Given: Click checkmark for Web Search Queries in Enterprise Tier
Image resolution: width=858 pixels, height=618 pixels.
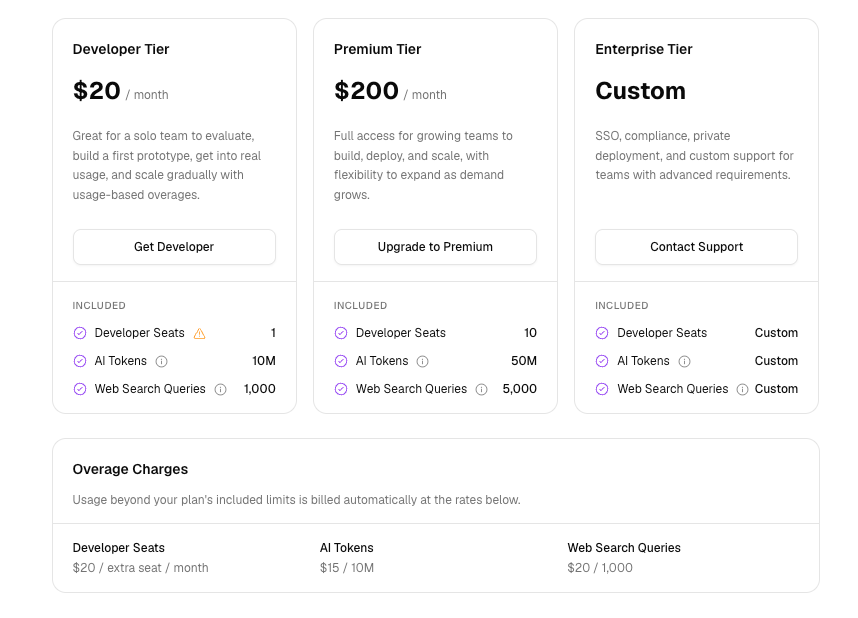Looking at the screenshot, I should click(x=602, y=389).
